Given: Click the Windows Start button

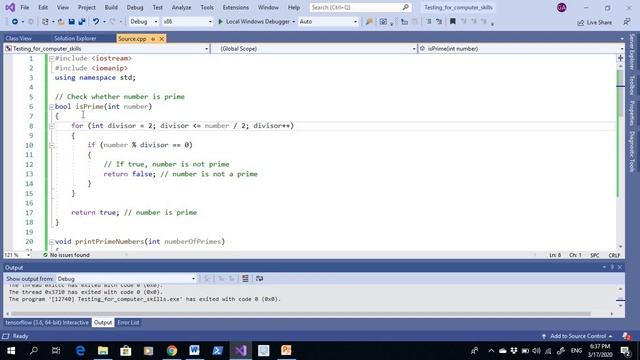Looking at the screenshot, I should pyautogui.click(x=11, y=351).
